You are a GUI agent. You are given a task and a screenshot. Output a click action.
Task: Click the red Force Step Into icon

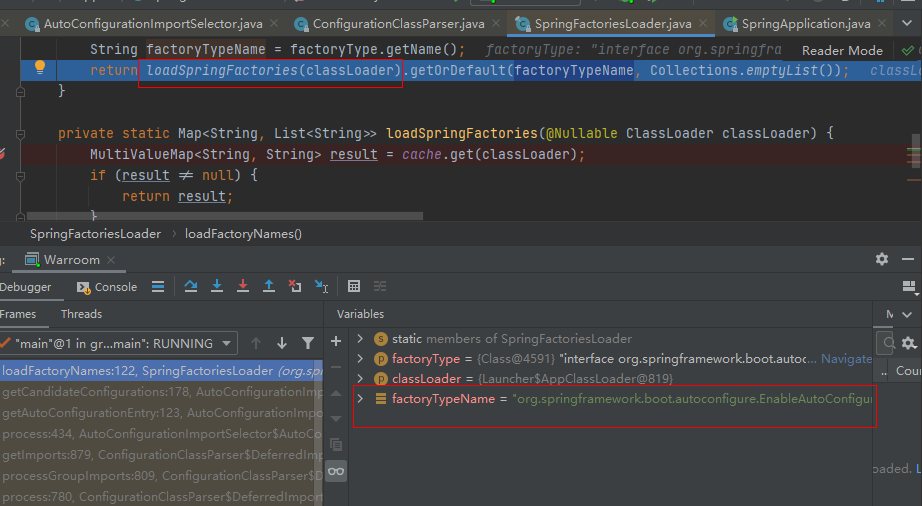pyautogui.click(x=243, y=286)
